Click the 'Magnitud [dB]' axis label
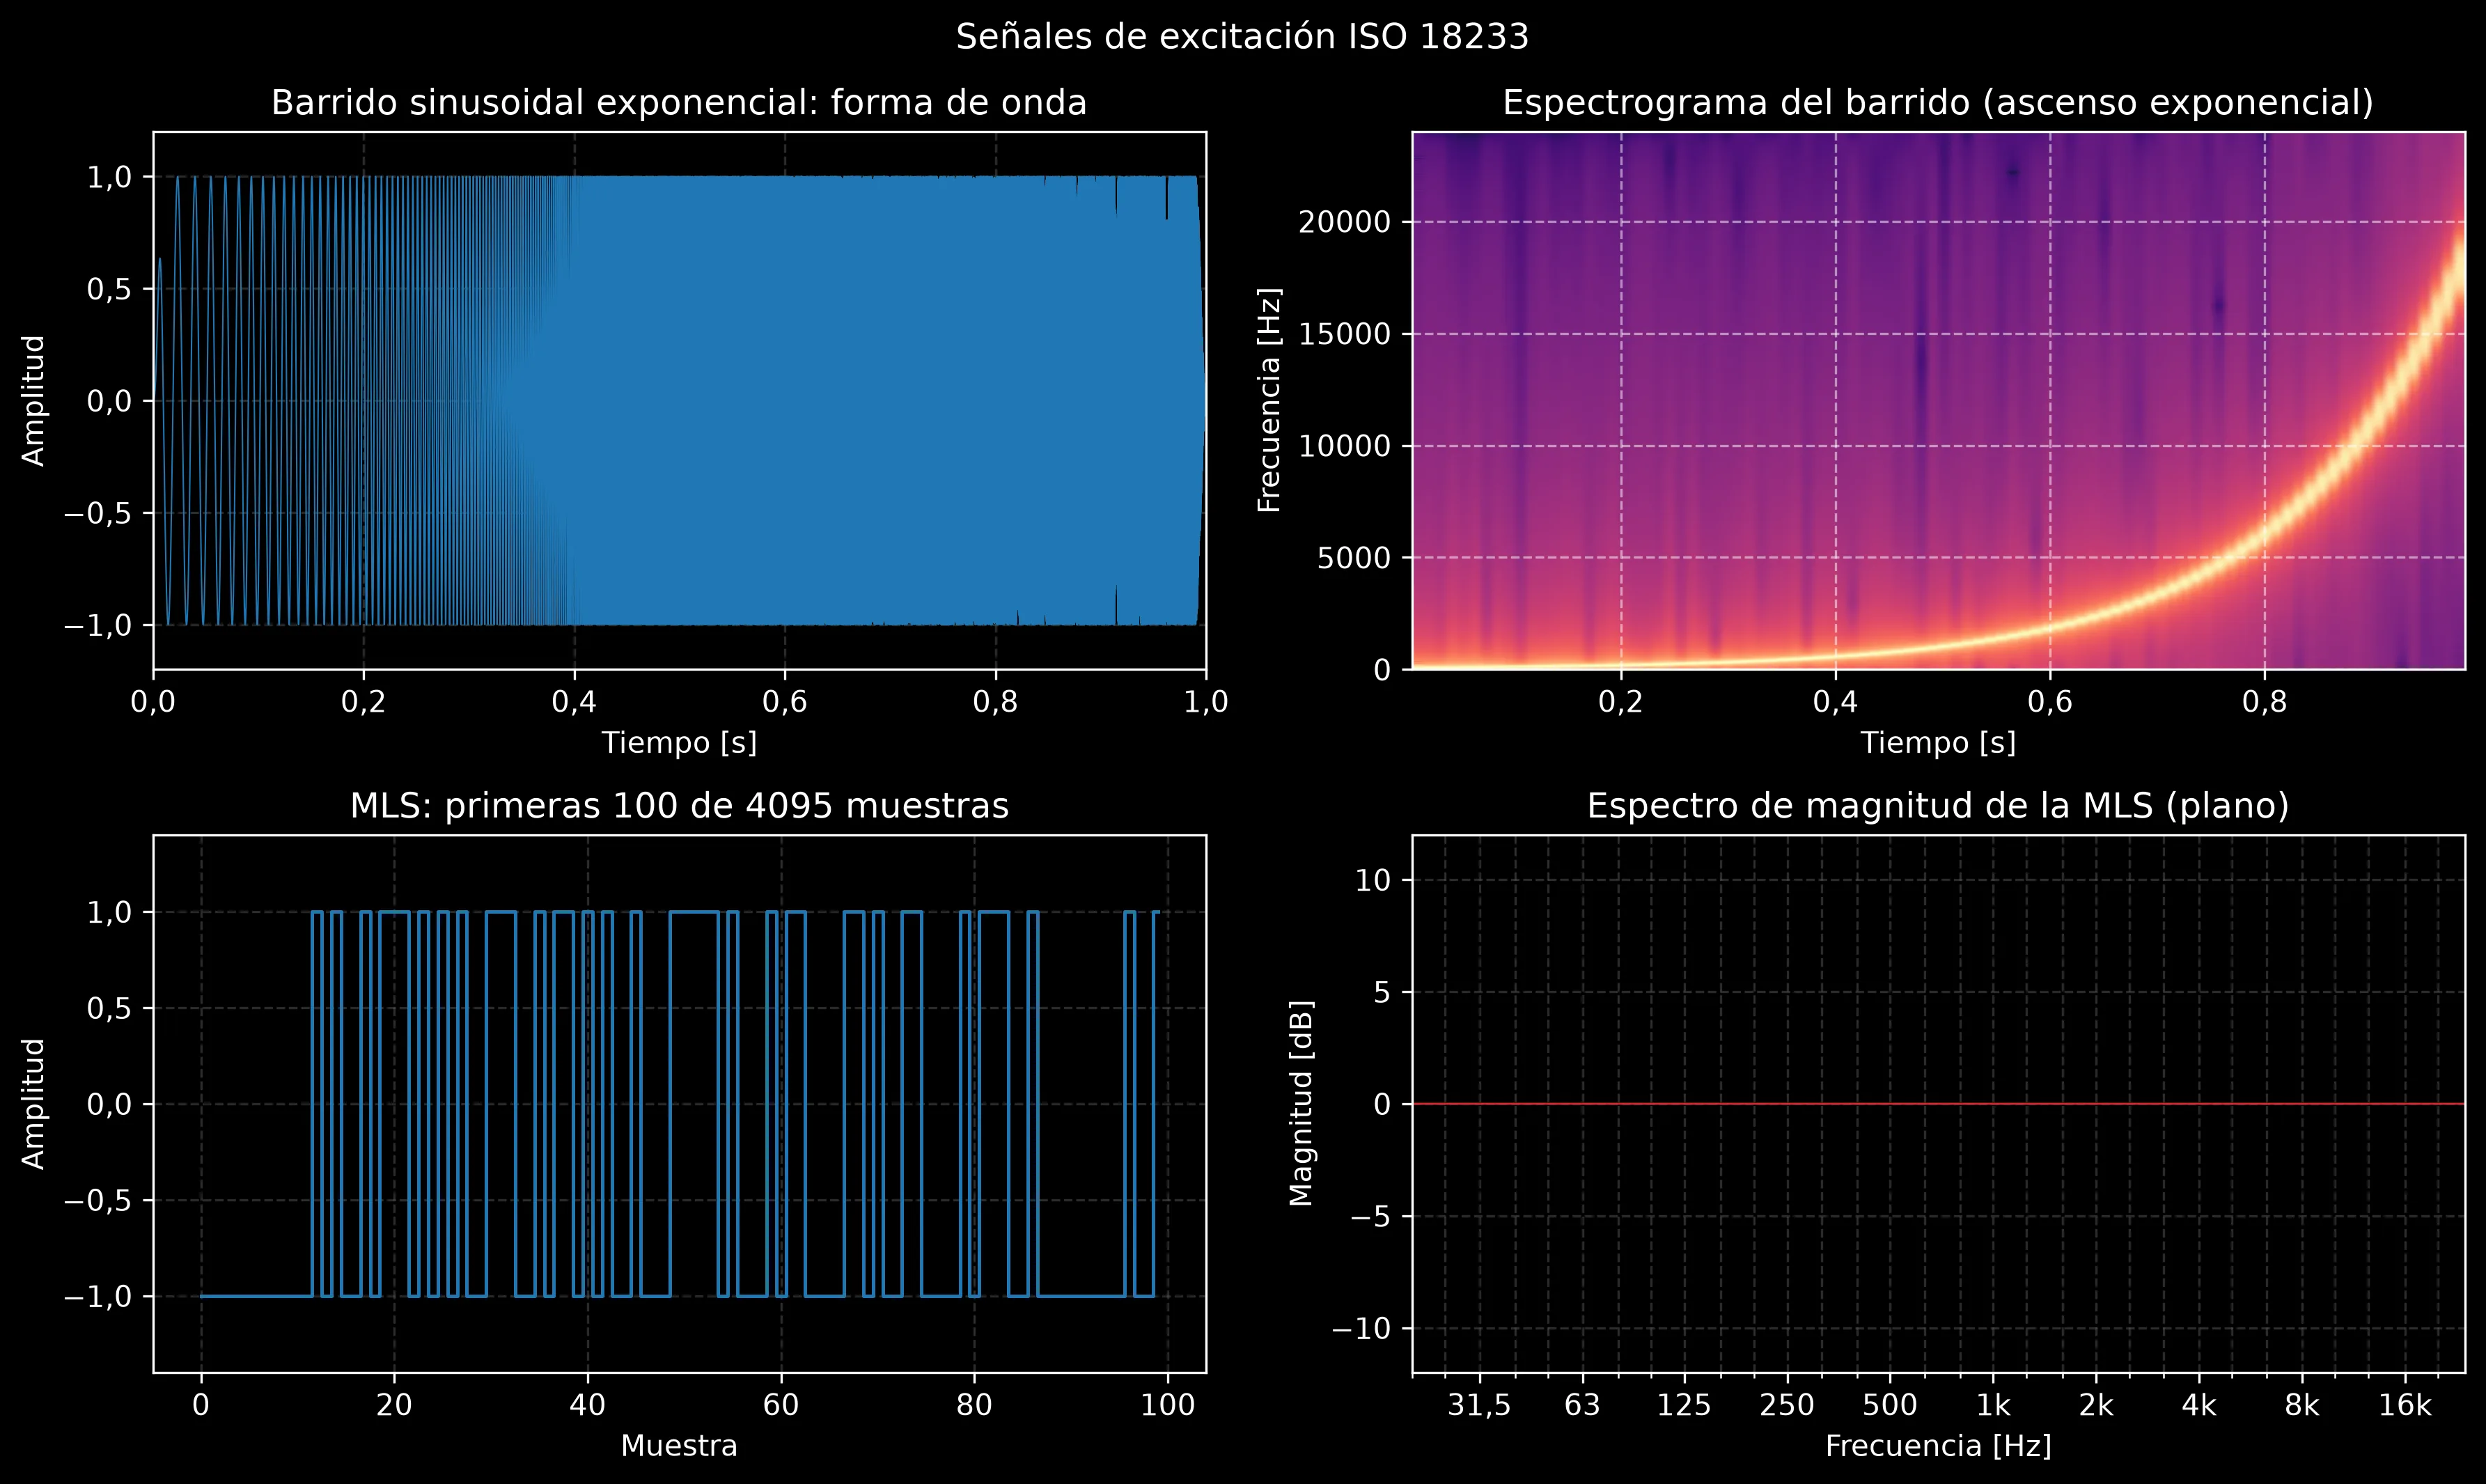2486x1484 pixels. click(x=1301, y=1103)
